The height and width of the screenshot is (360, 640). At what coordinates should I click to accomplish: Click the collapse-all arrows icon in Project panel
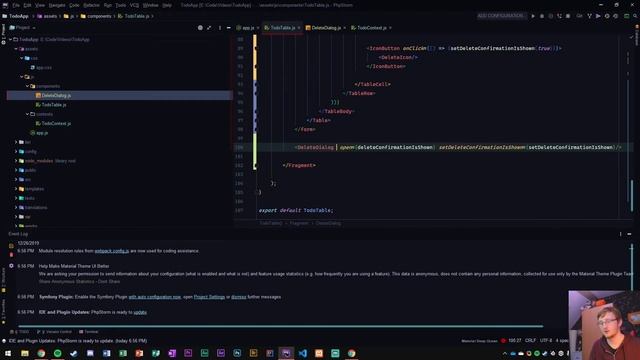[209, 28]
